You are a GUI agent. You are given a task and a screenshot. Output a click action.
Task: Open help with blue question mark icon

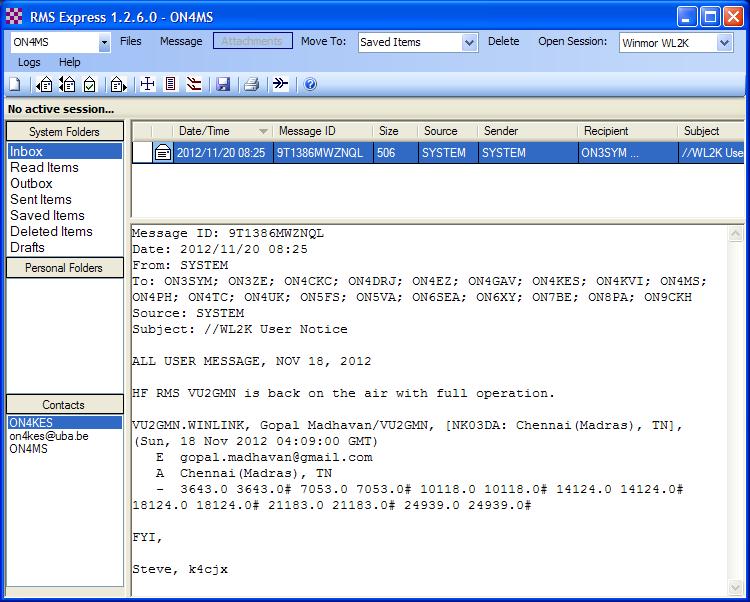coord(310,85)
